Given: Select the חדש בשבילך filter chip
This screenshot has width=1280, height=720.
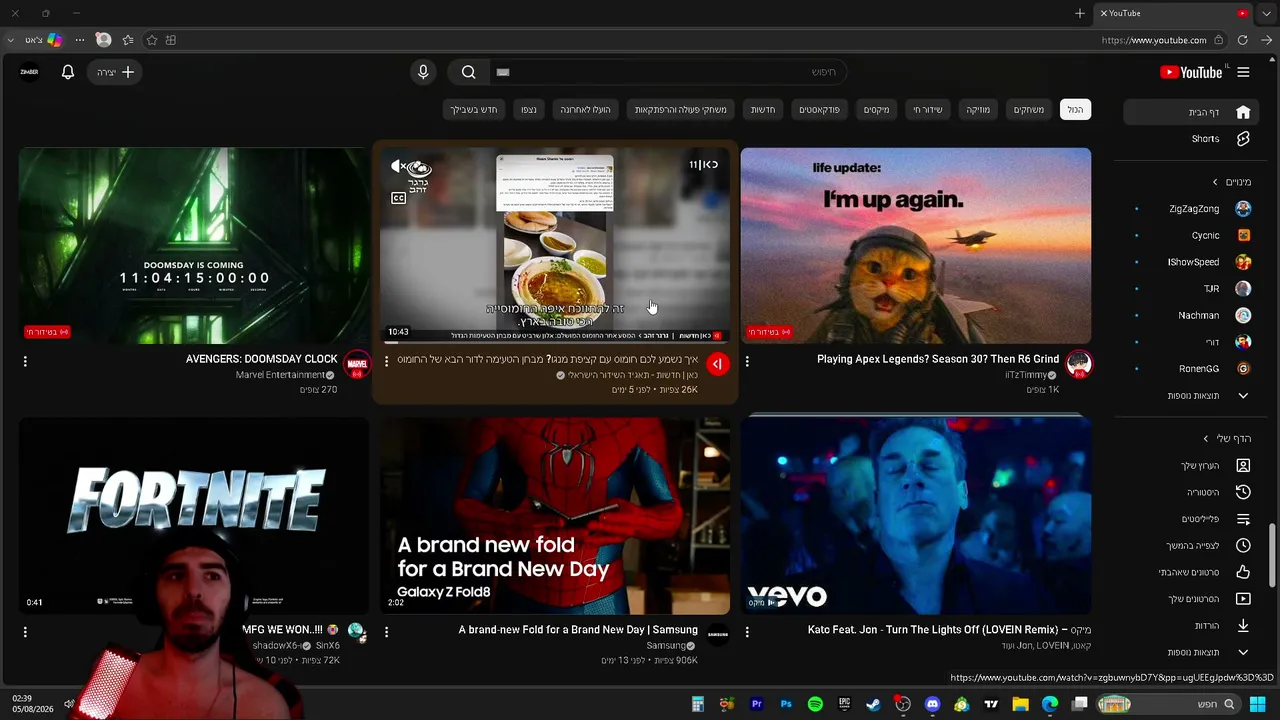Looking at the screenshot, I should point(473,110).
